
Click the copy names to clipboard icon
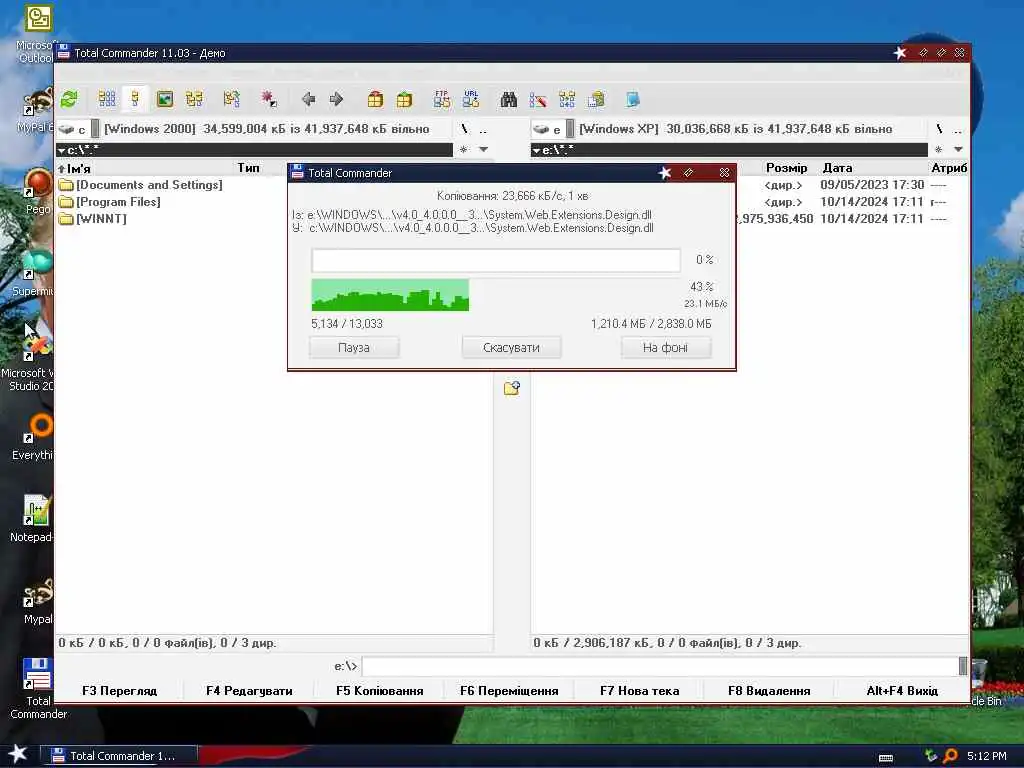pos(596,99)
